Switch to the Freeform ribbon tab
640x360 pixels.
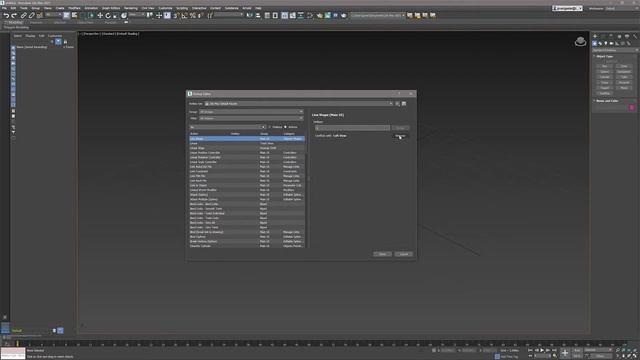(36, 22)
